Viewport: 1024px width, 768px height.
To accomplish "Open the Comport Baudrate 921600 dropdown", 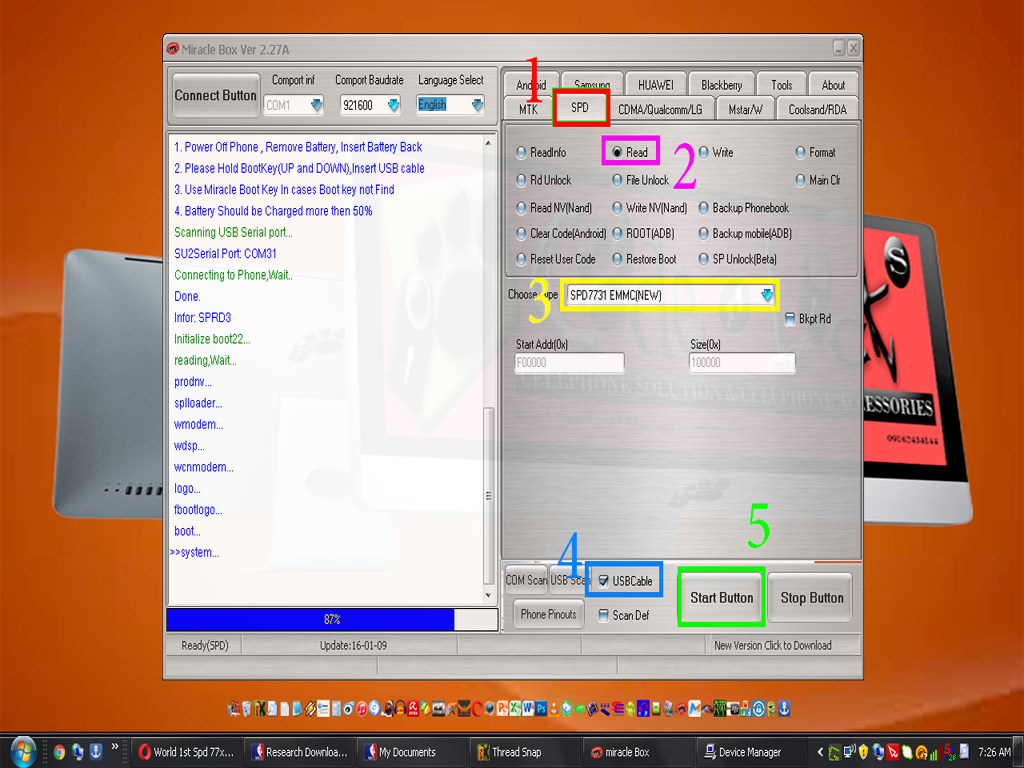I will 393,105.
